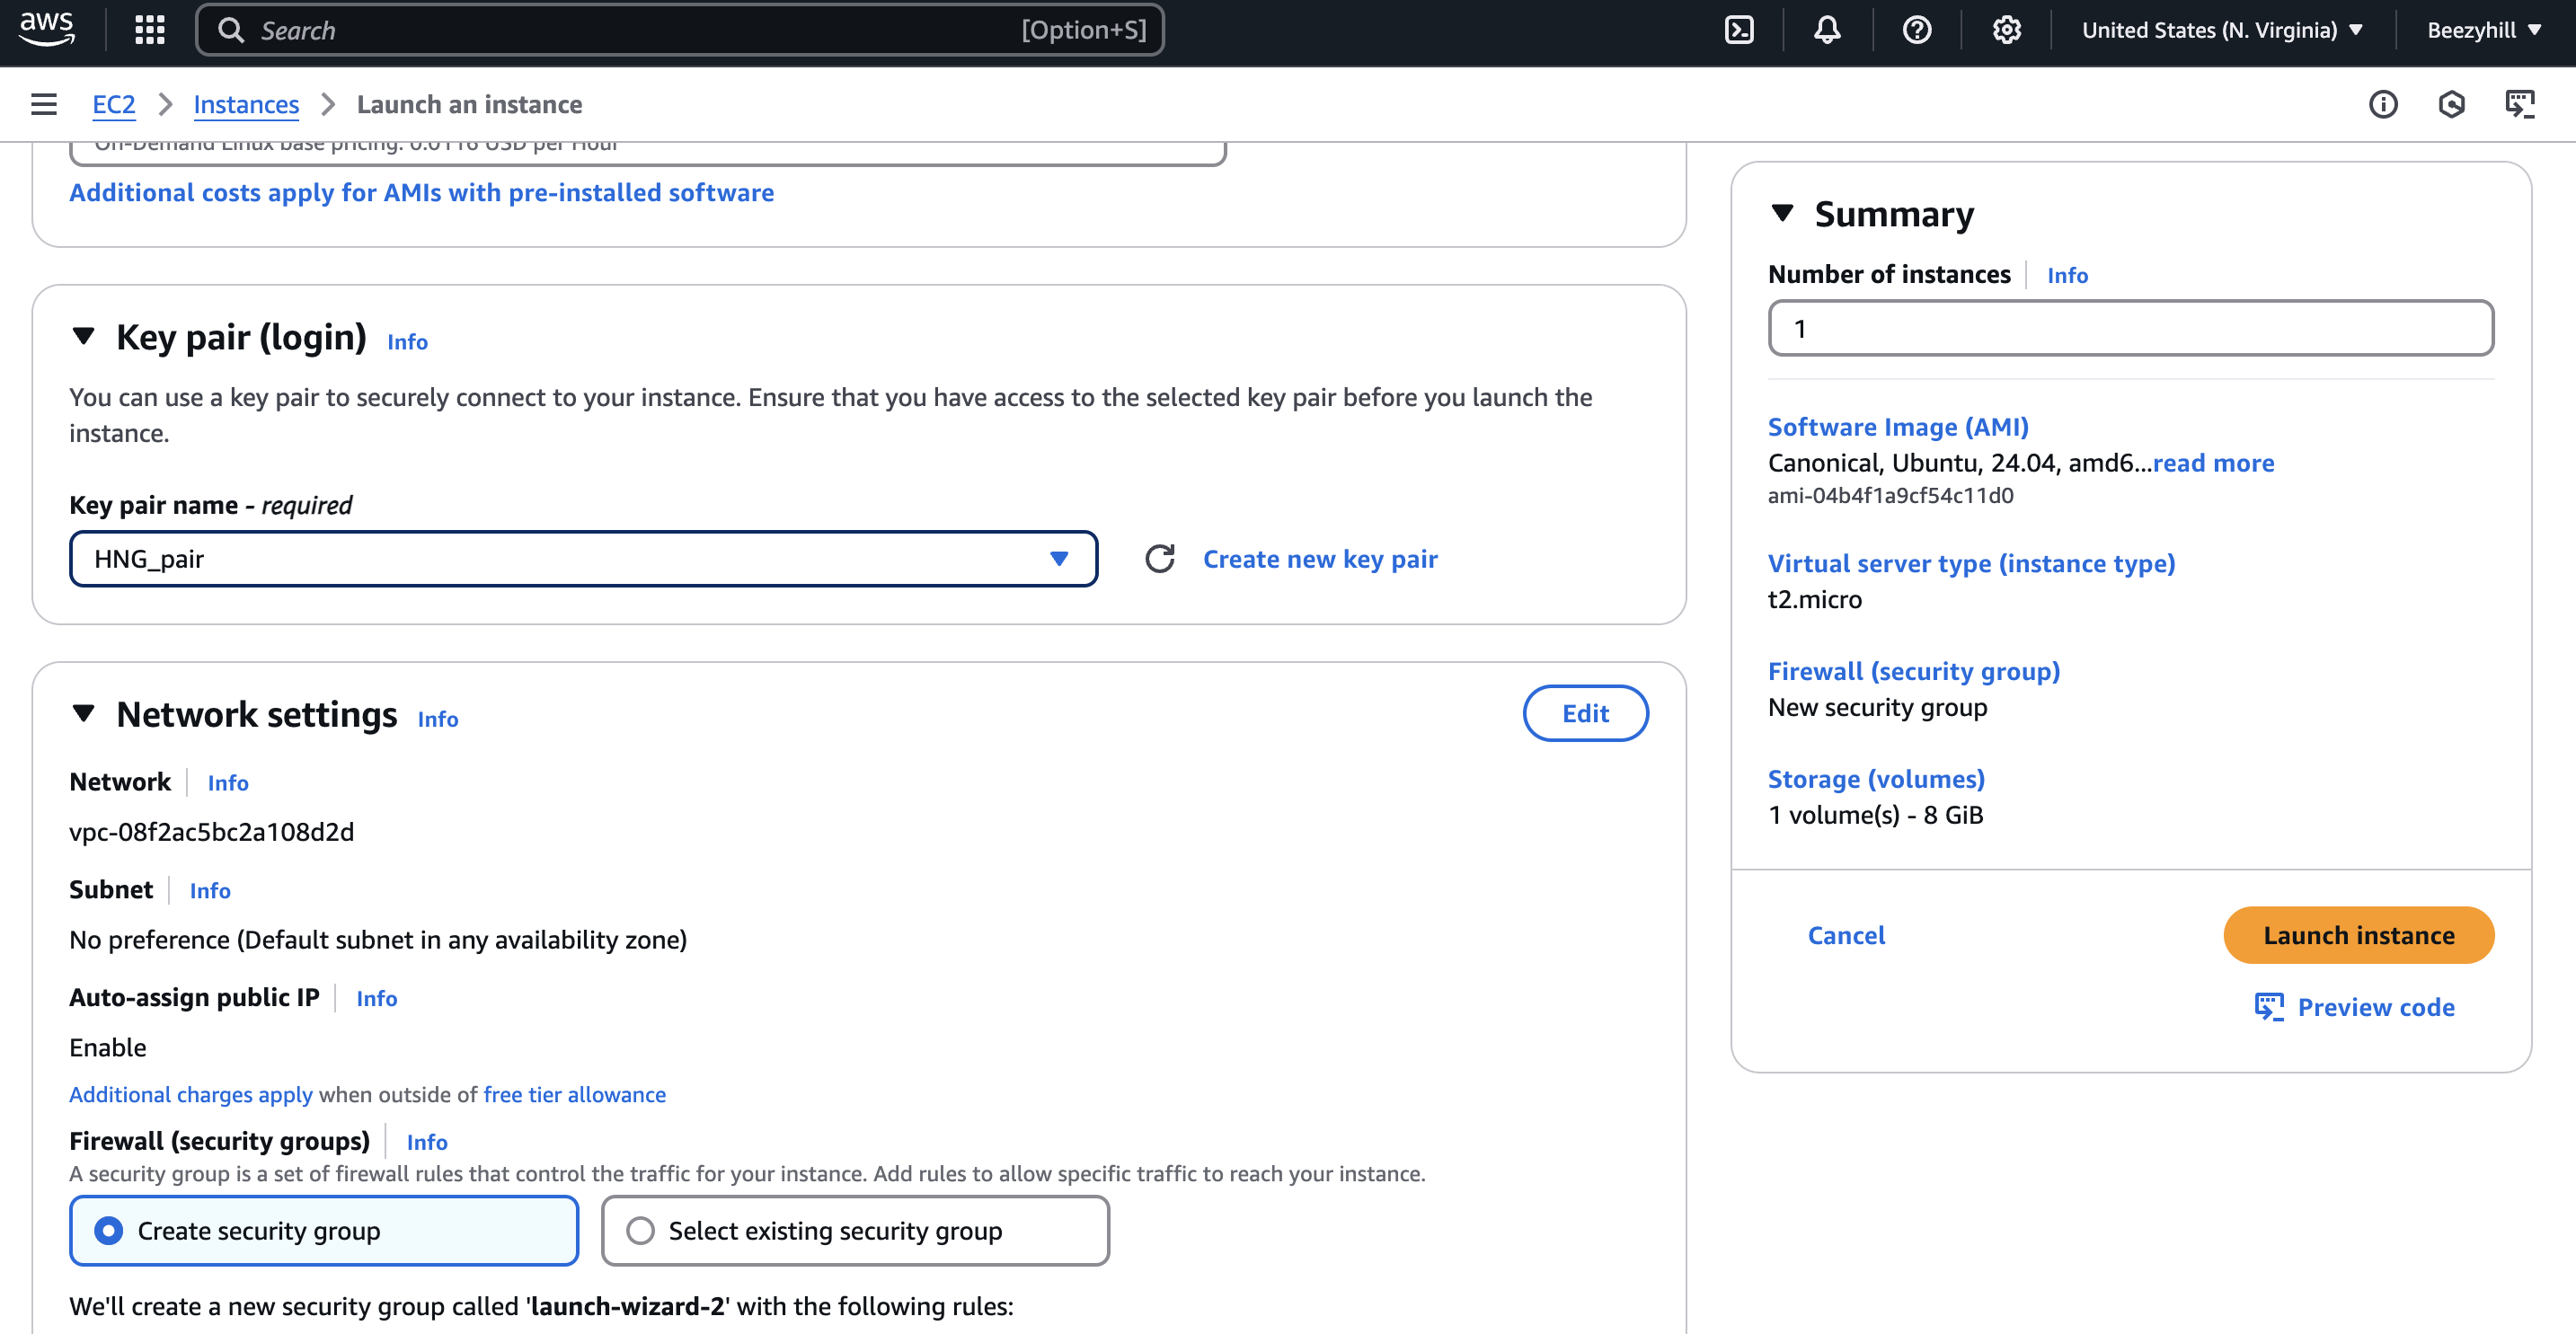2576x1334 pixels.
Task: Open Info next to Network label
Action: click(x=228, y=783)
